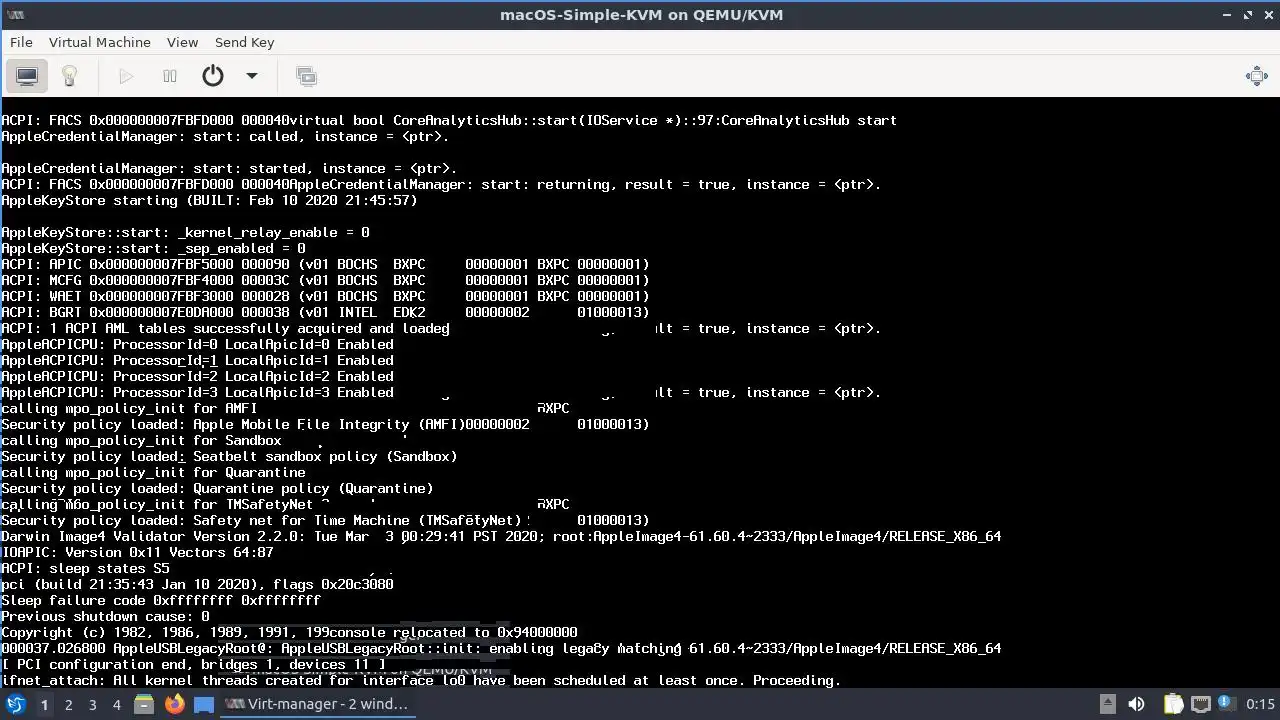The height and width of the screenshot is (720, 1280).
Task: Click the Sleep failure code console line
Action: 161,600
